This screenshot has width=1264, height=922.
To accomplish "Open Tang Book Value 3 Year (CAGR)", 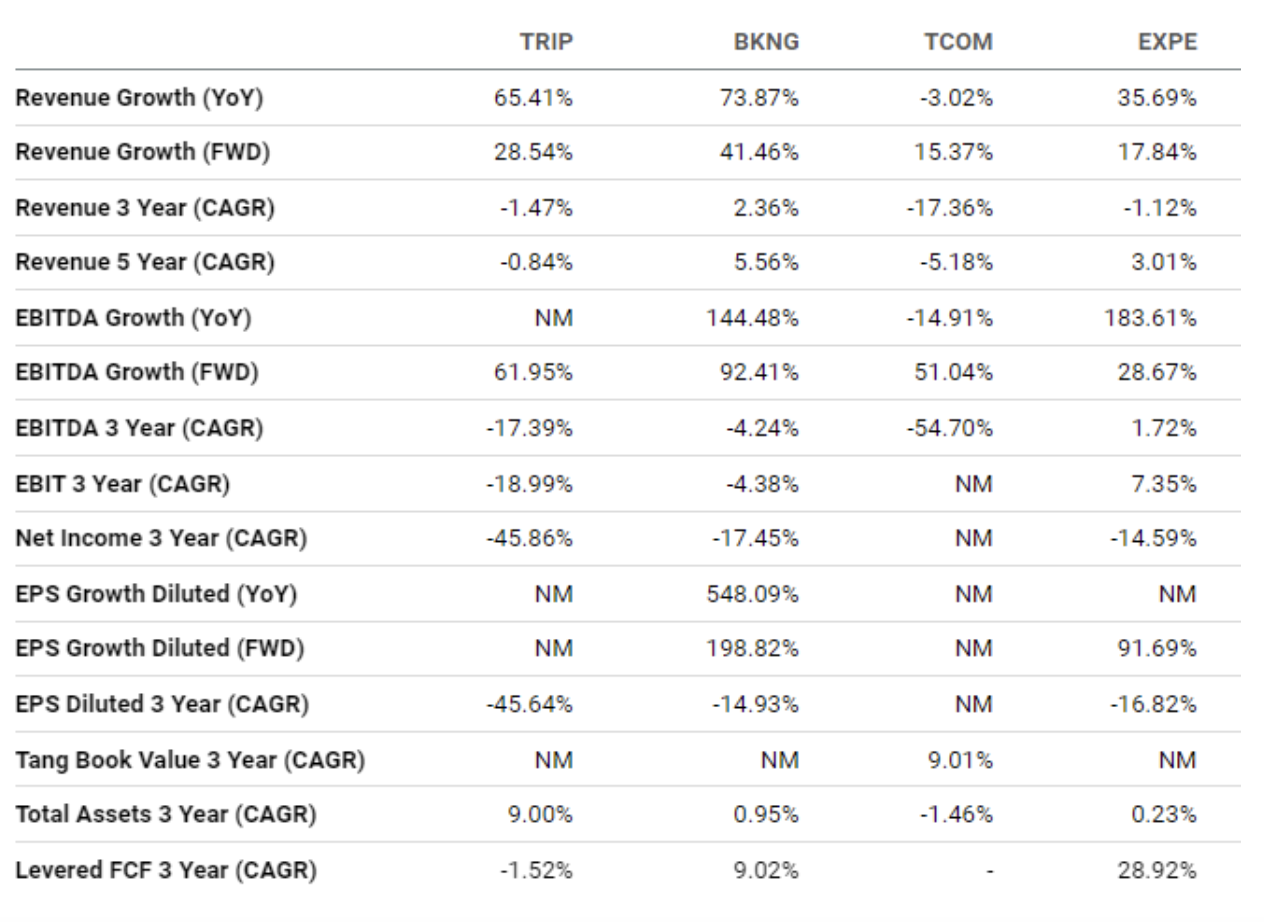I will pos(190,759).
